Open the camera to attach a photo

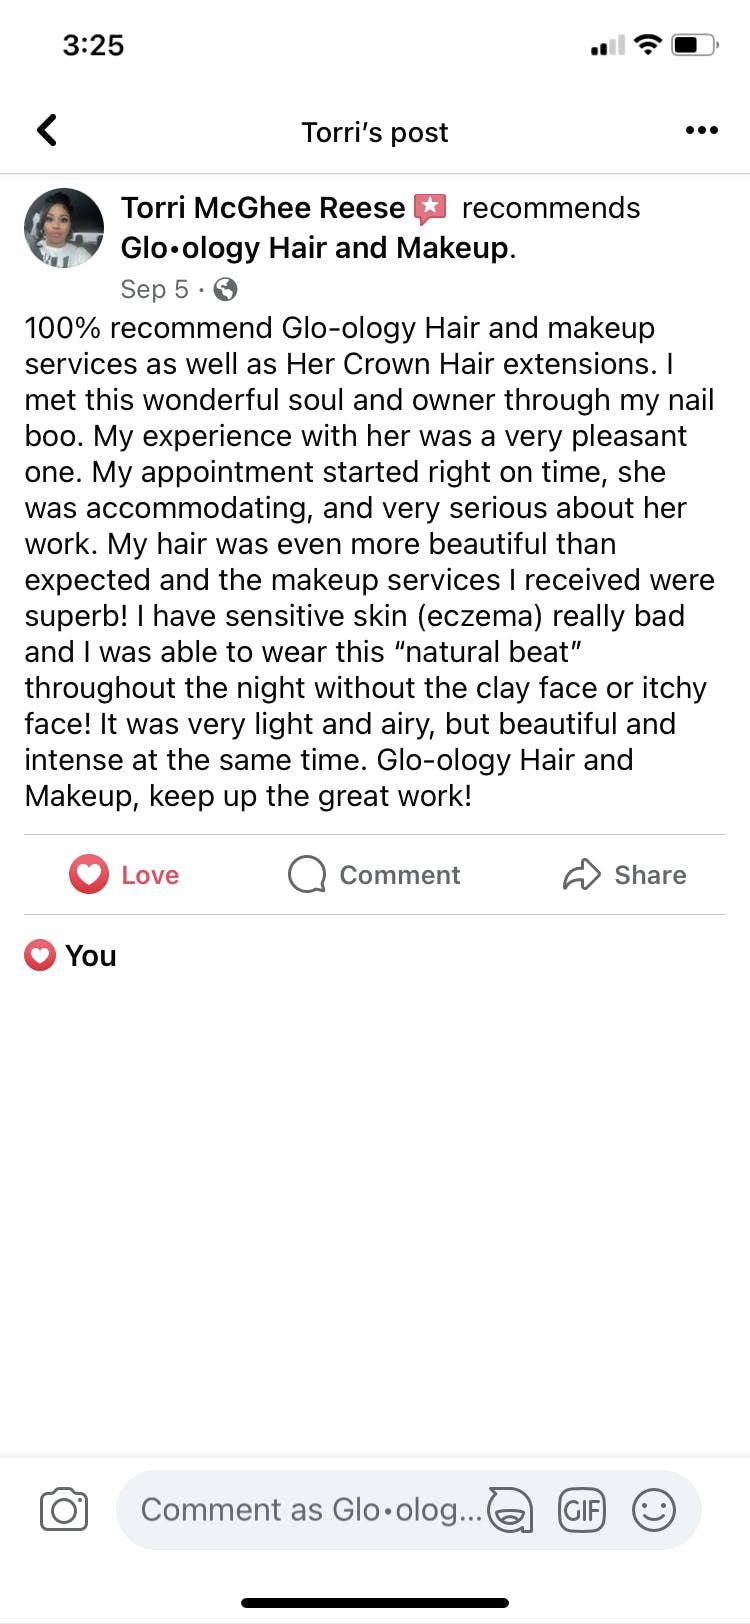(x=64, y=1510)
